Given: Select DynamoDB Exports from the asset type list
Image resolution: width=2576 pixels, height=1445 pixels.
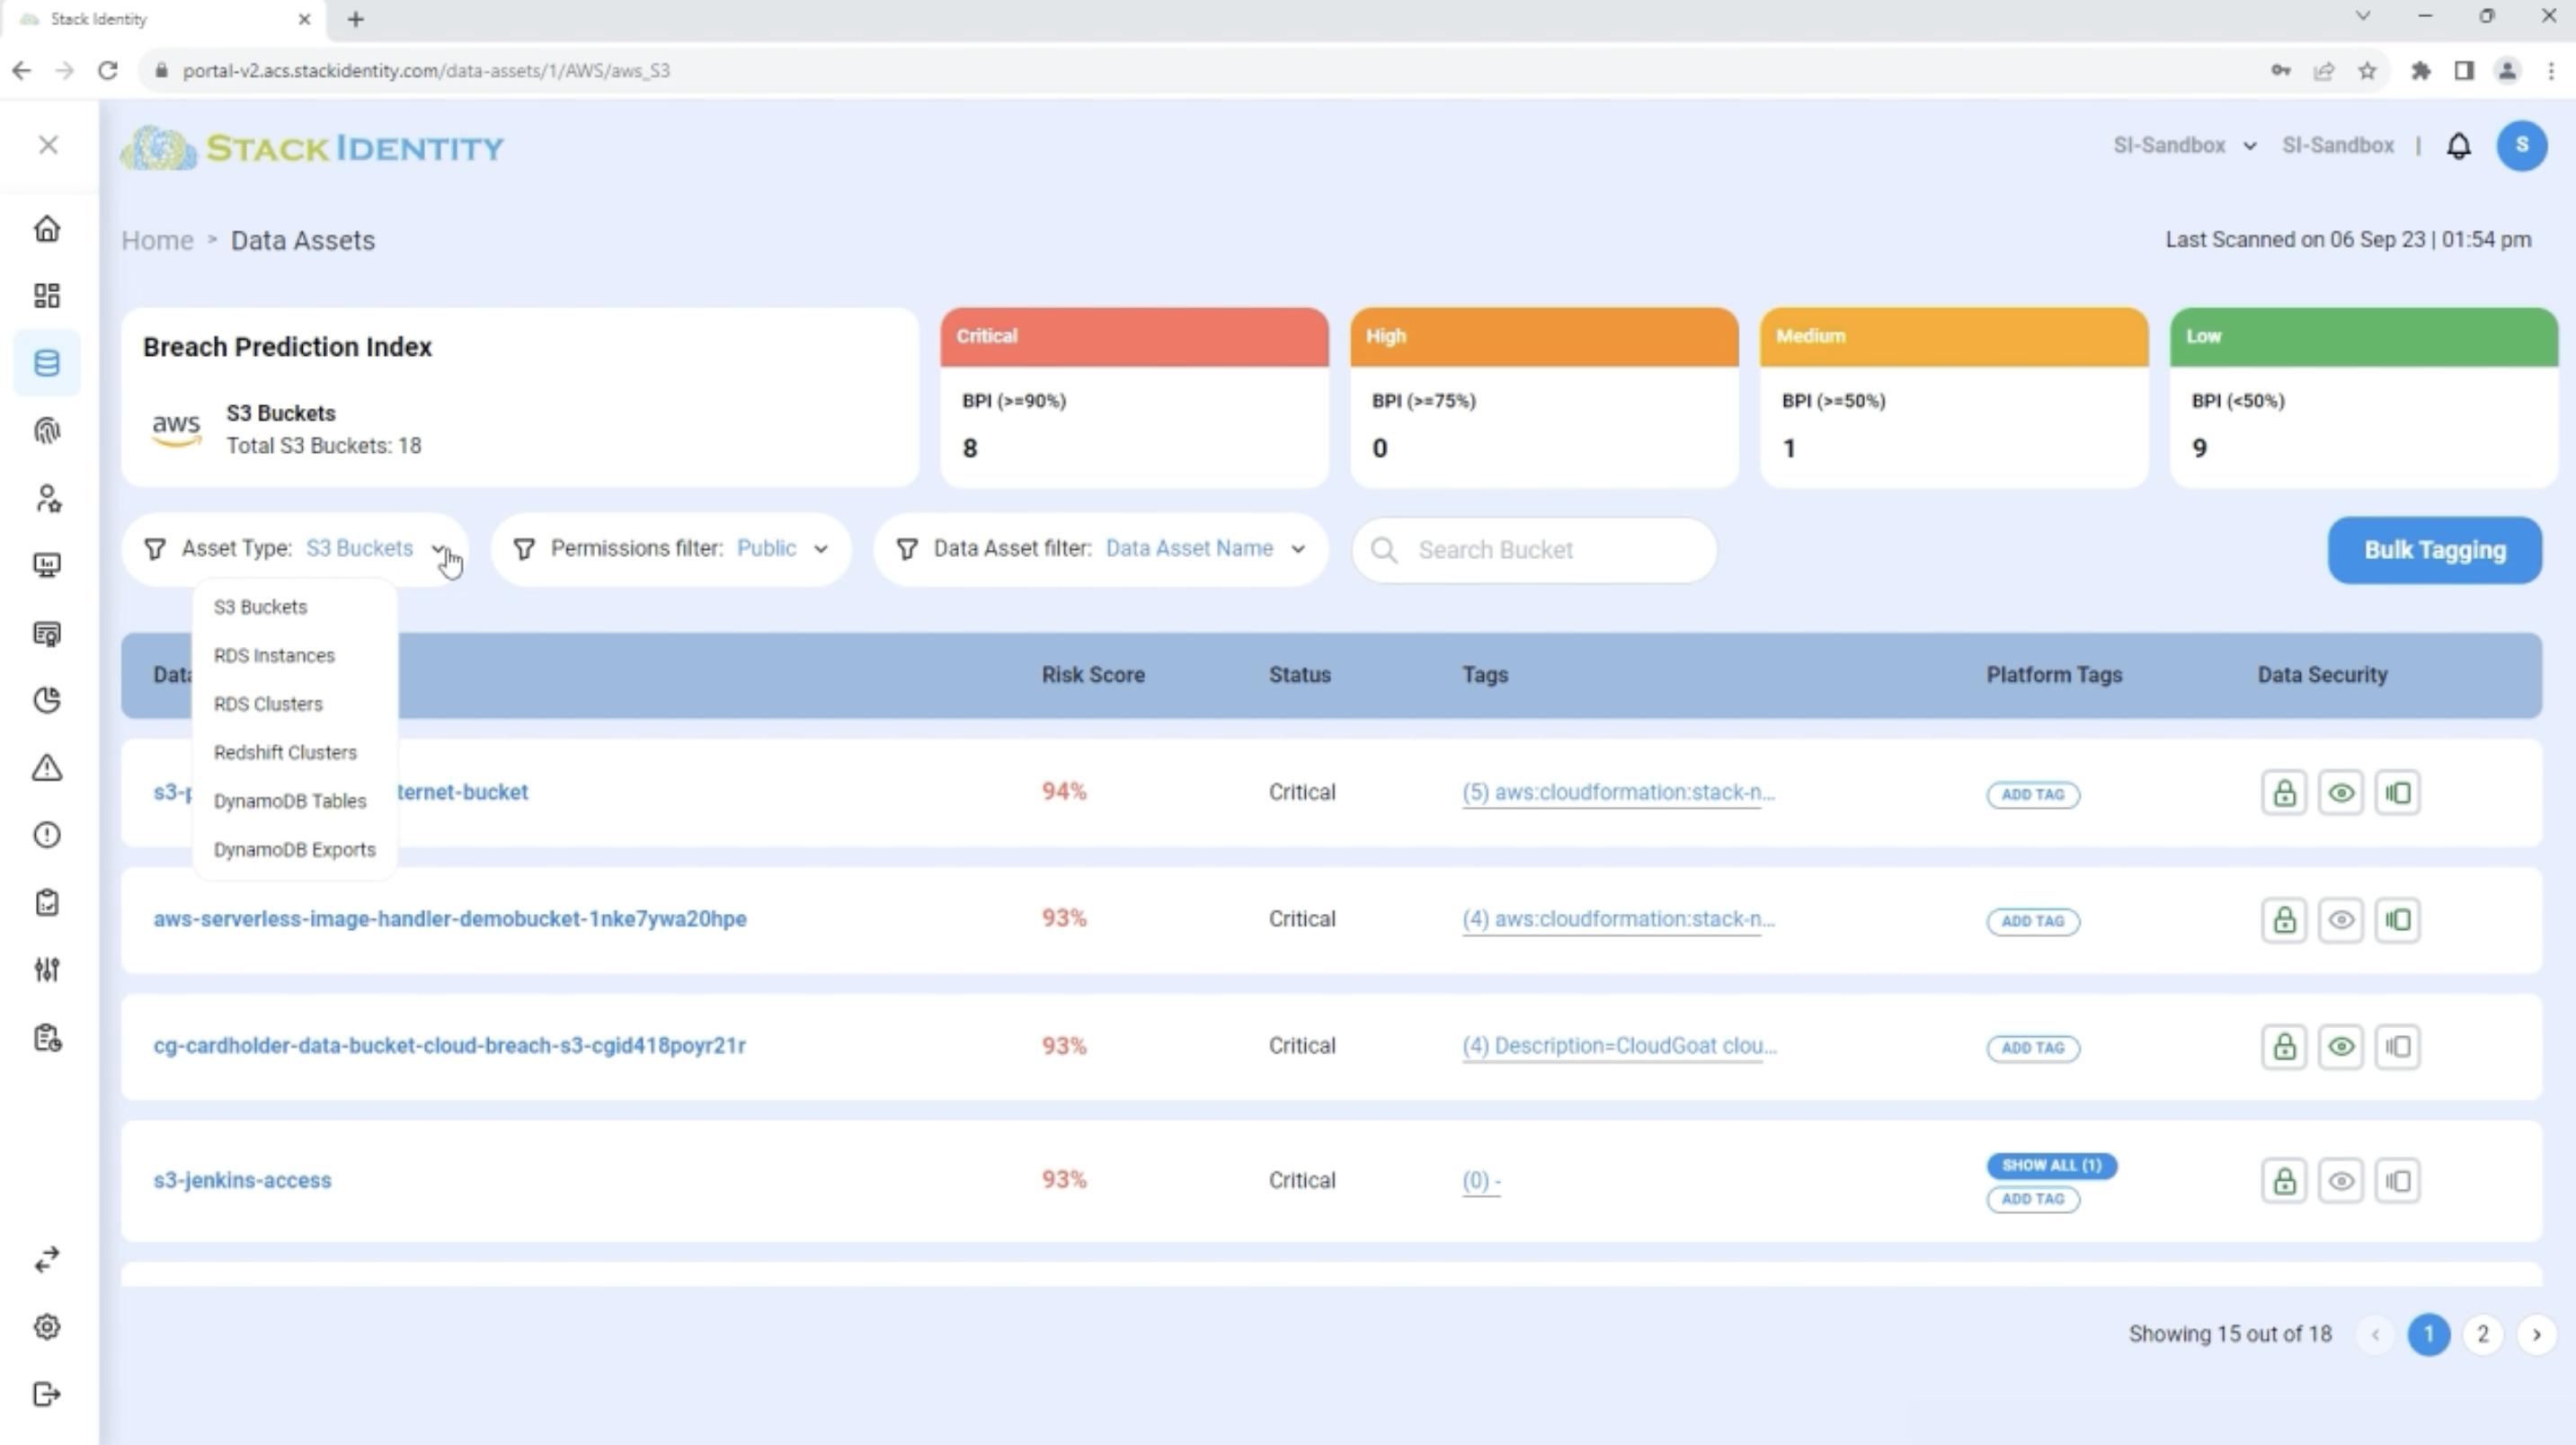Looking at the screenshot, I should 295,850.
